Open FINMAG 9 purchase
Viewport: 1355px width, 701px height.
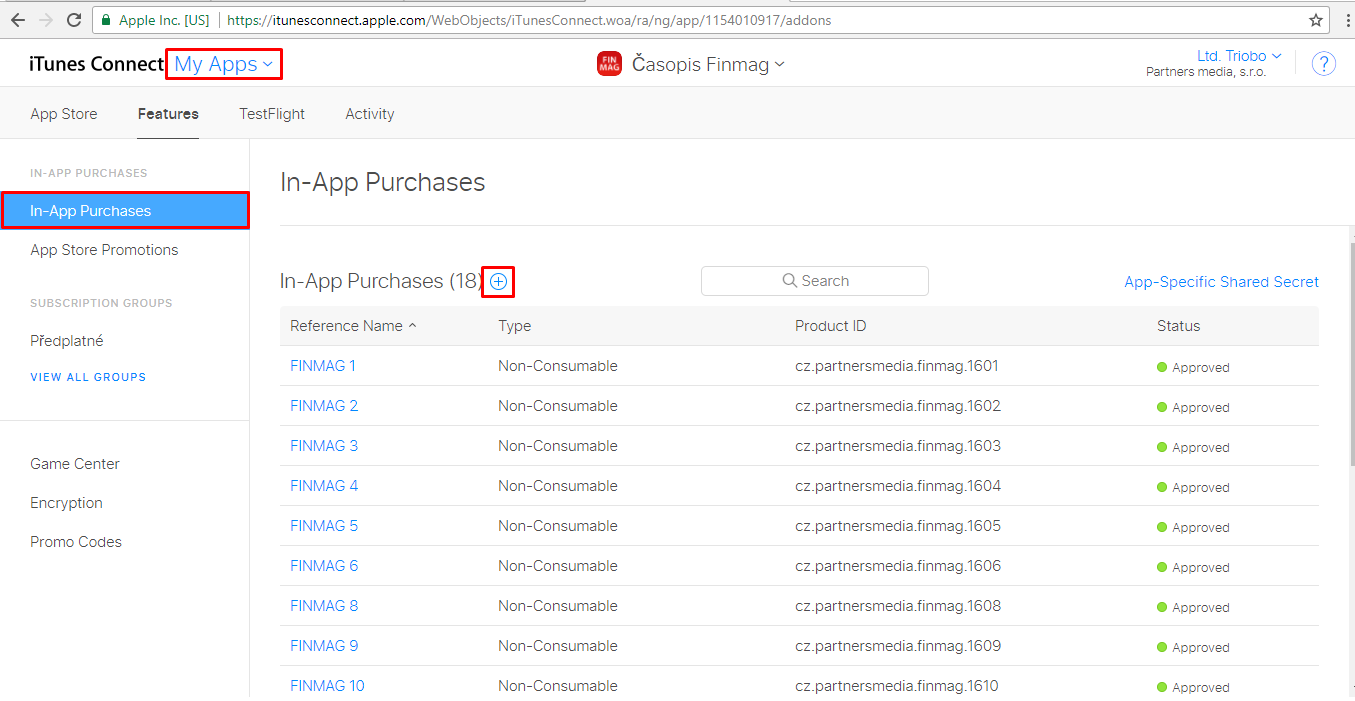[324, 646]
